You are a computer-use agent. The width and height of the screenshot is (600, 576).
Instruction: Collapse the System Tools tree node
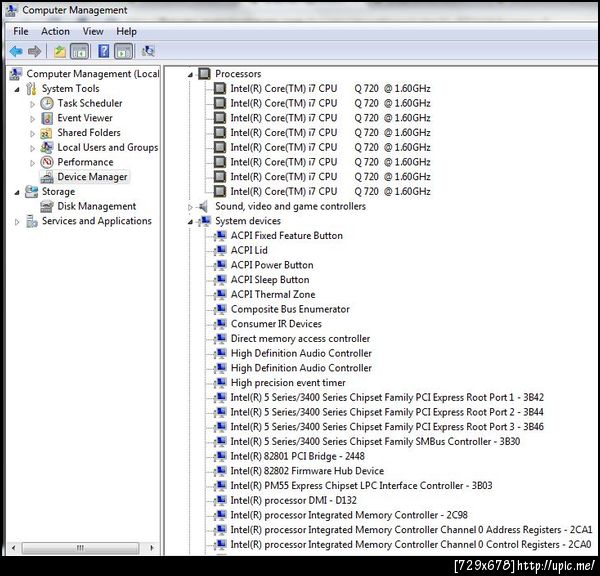click(17, 90)
